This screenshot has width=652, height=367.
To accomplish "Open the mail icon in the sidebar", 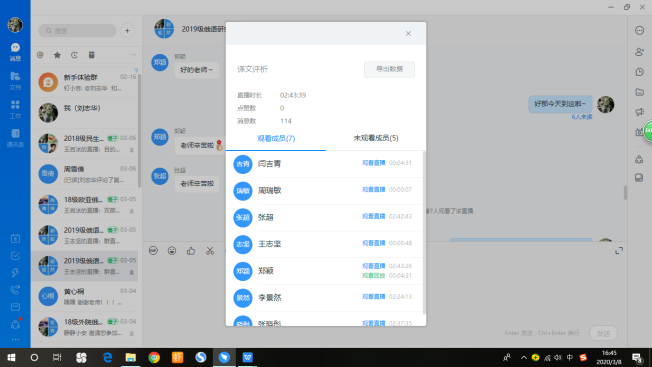I will click(15, 307).
